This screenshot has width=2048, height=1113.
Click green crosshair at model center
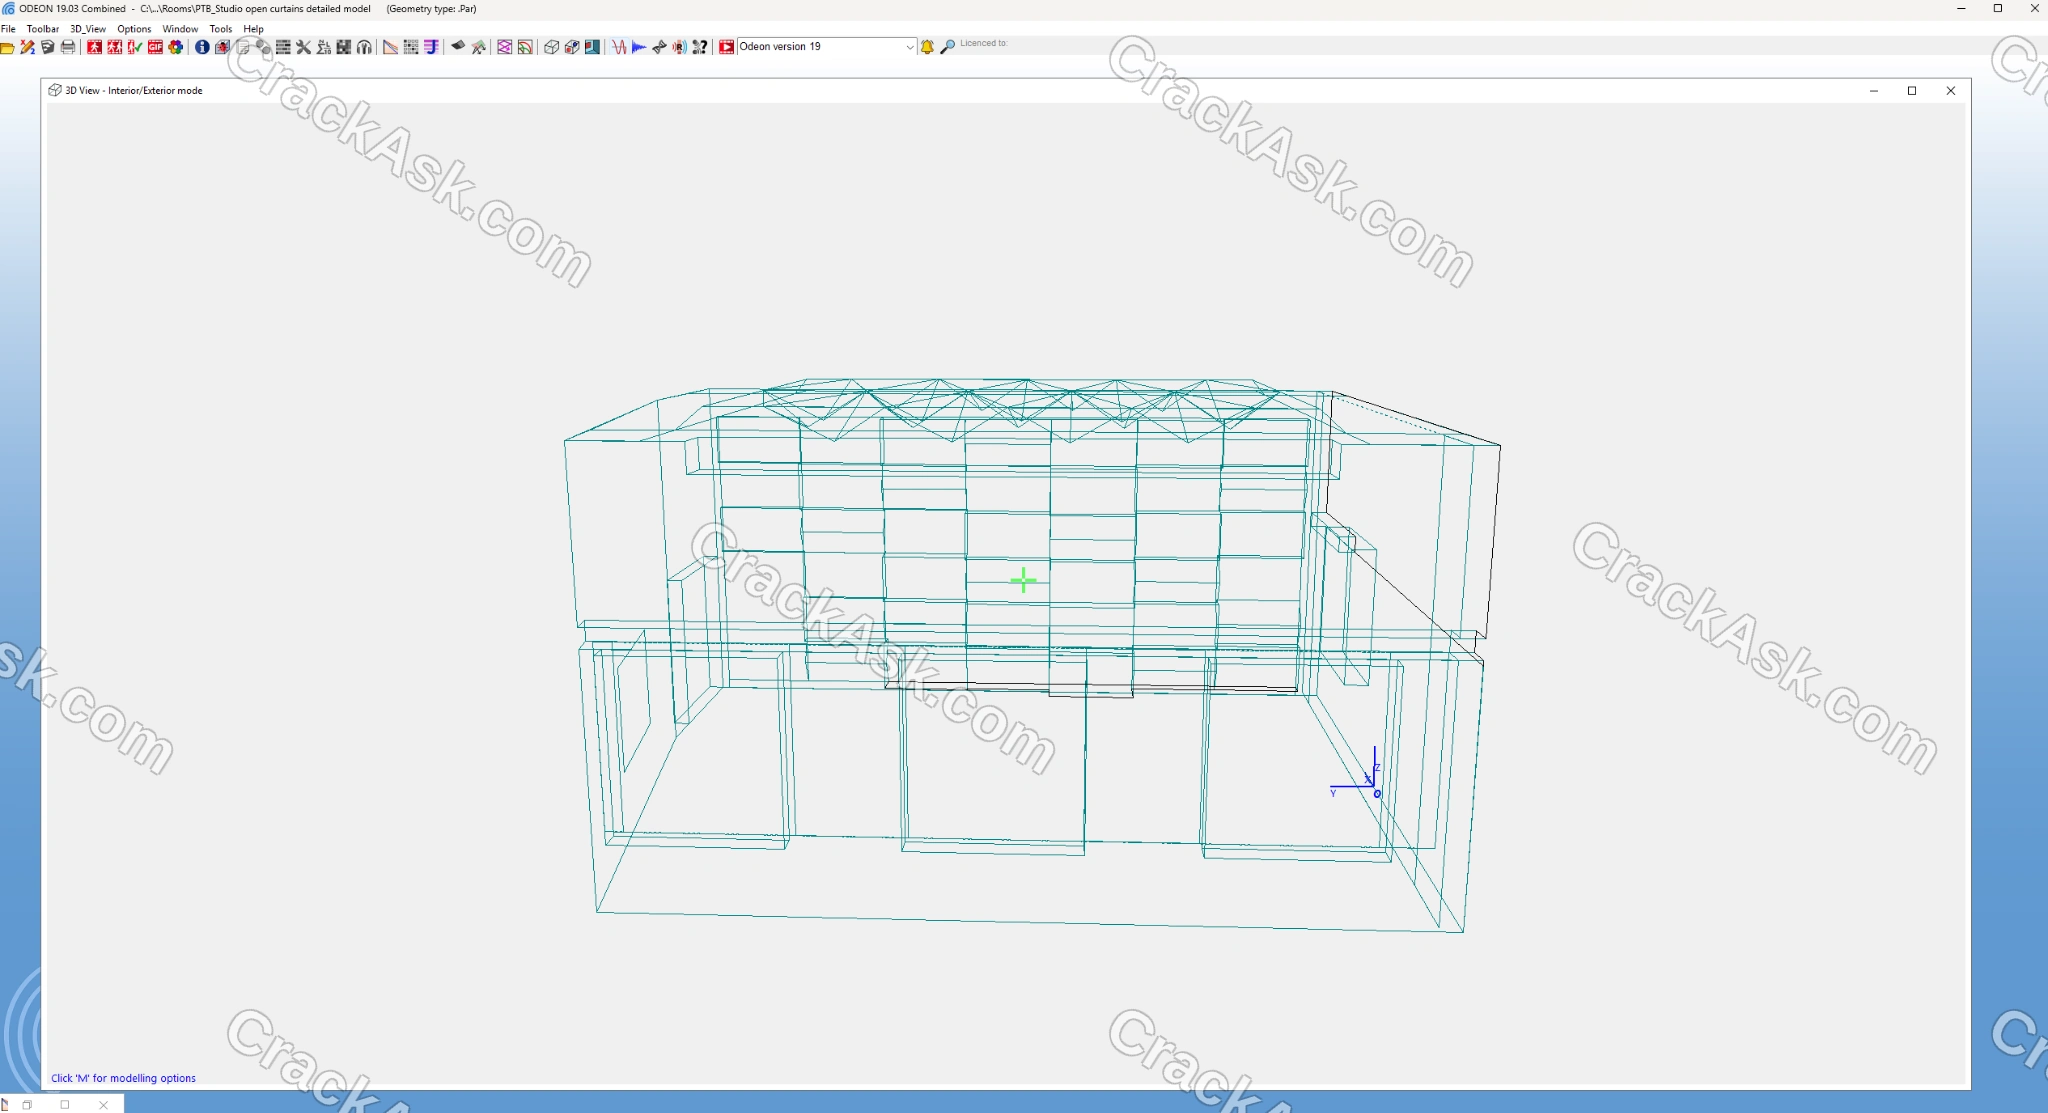click(x=1023, y=580)
